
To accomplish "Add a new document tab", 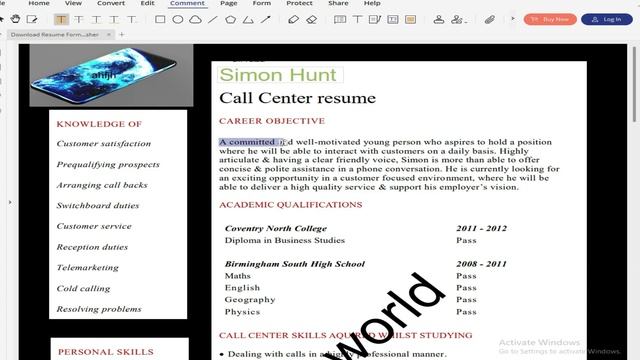I will 122,35.
